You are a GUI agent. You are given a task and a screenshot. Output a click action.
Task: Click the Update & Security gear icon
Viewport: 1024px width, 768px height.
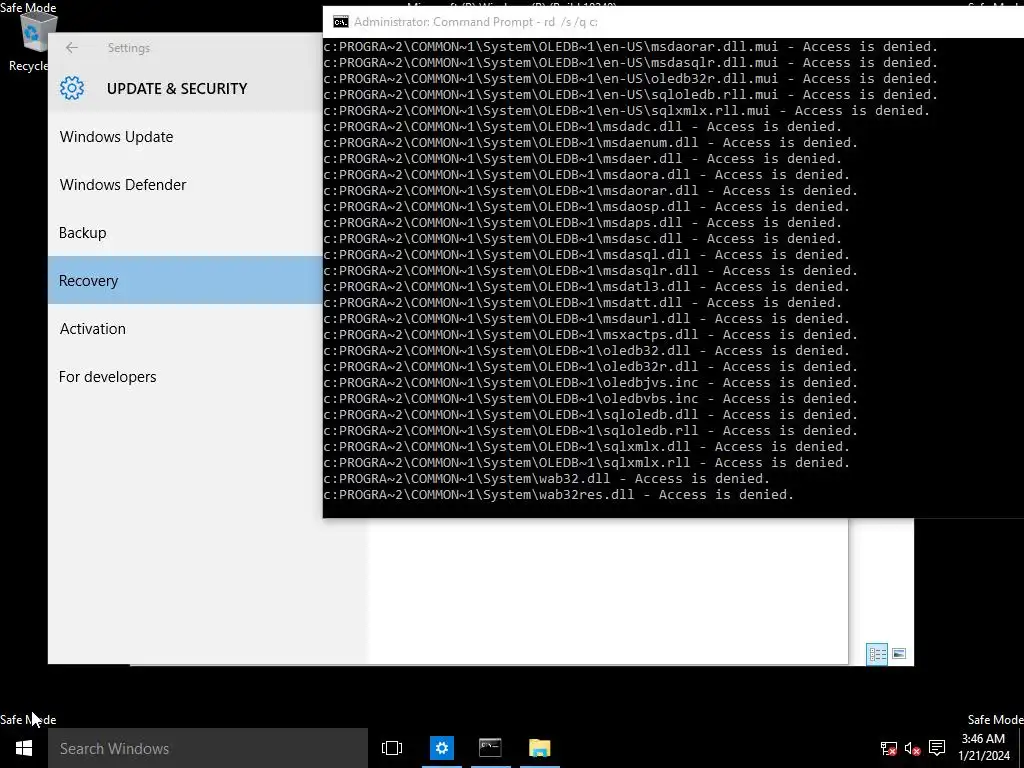pos(72,88)
